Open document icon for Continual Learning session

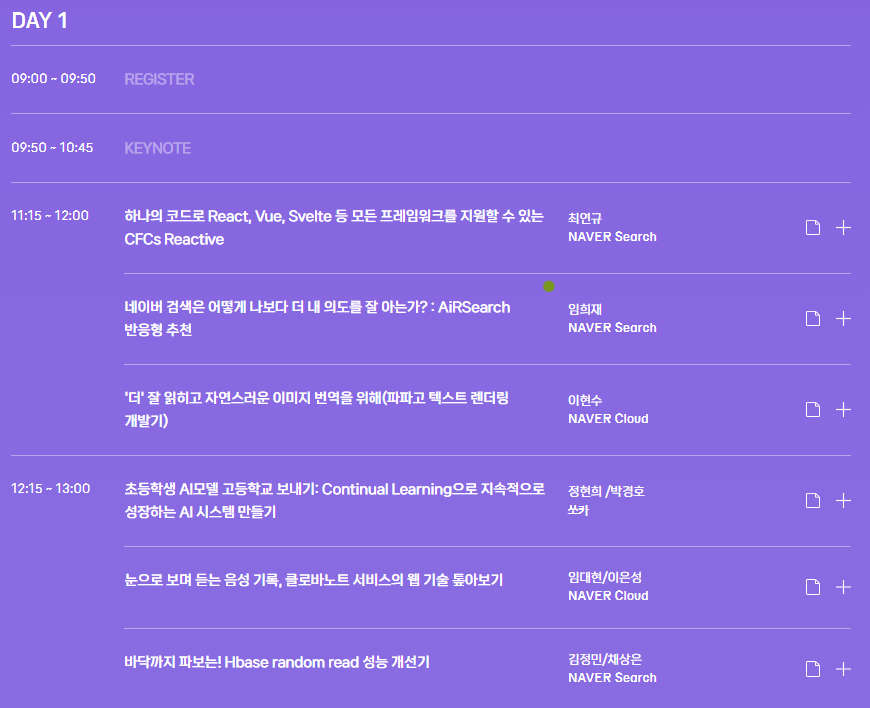click(813, 500)
